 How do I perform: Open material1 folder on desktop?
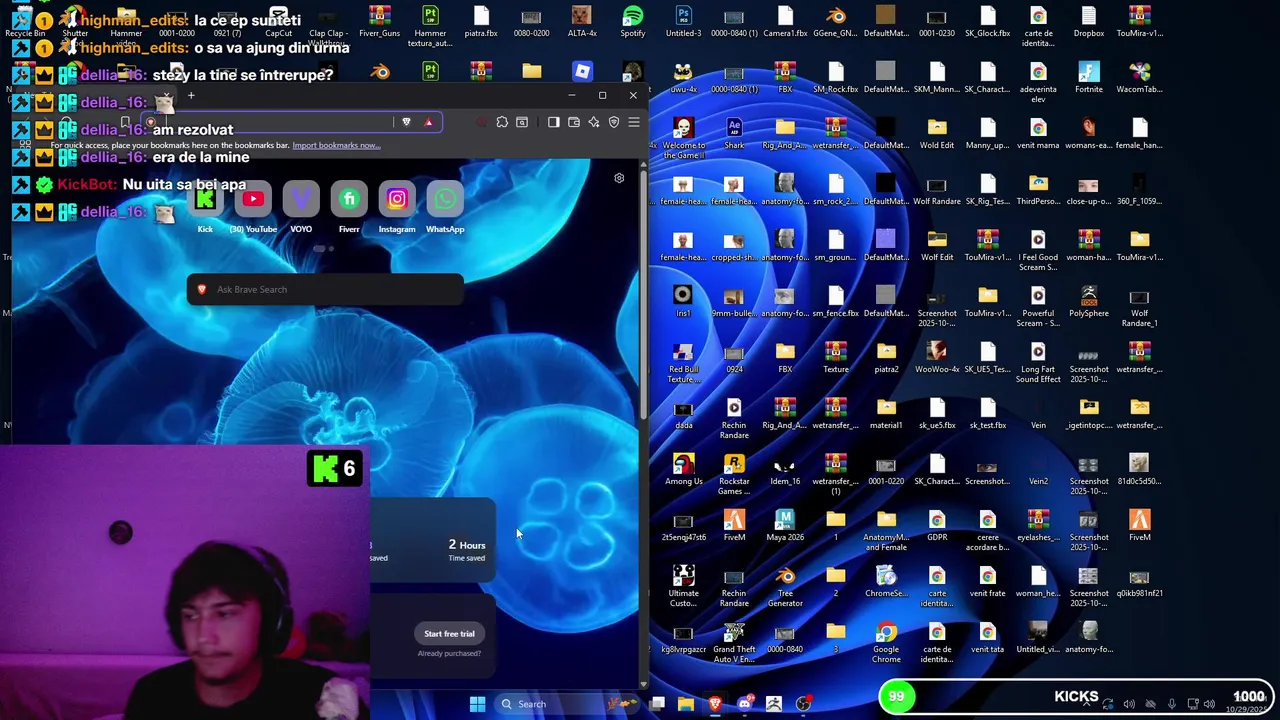coord(886,414)
